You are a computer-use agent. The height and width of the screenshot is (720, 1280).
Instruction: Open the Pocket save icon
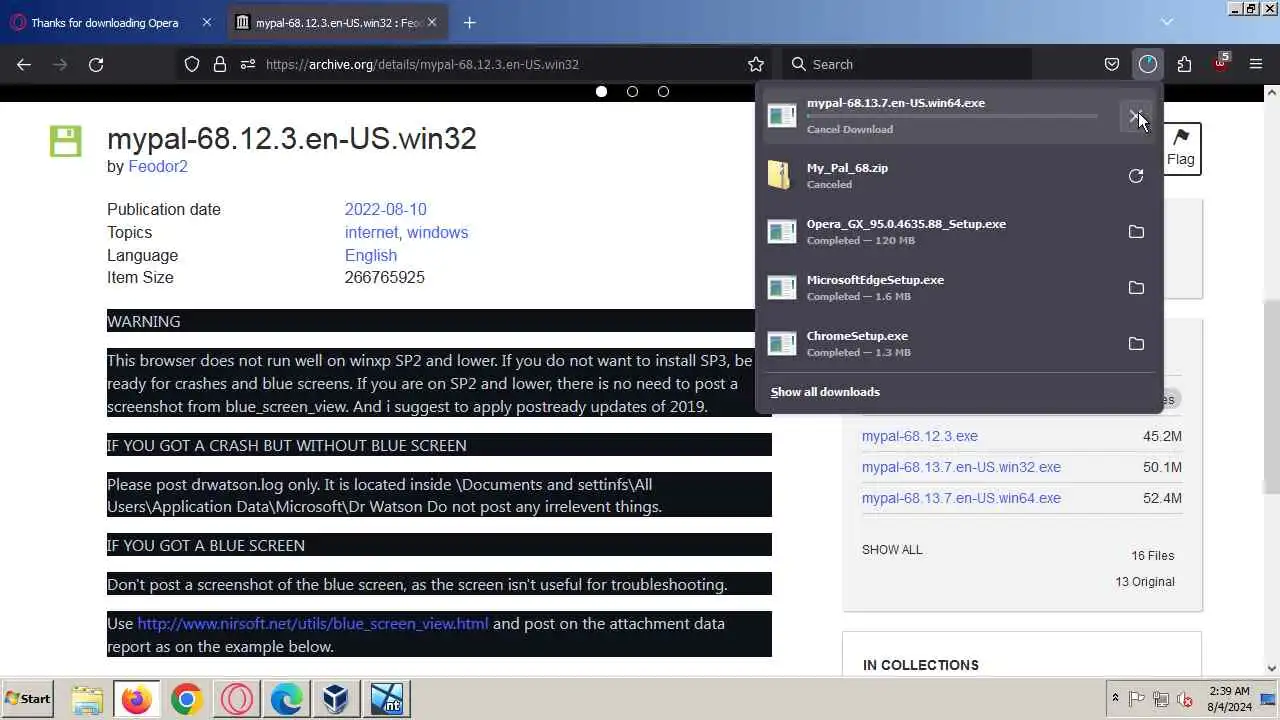coord(1112,64)
